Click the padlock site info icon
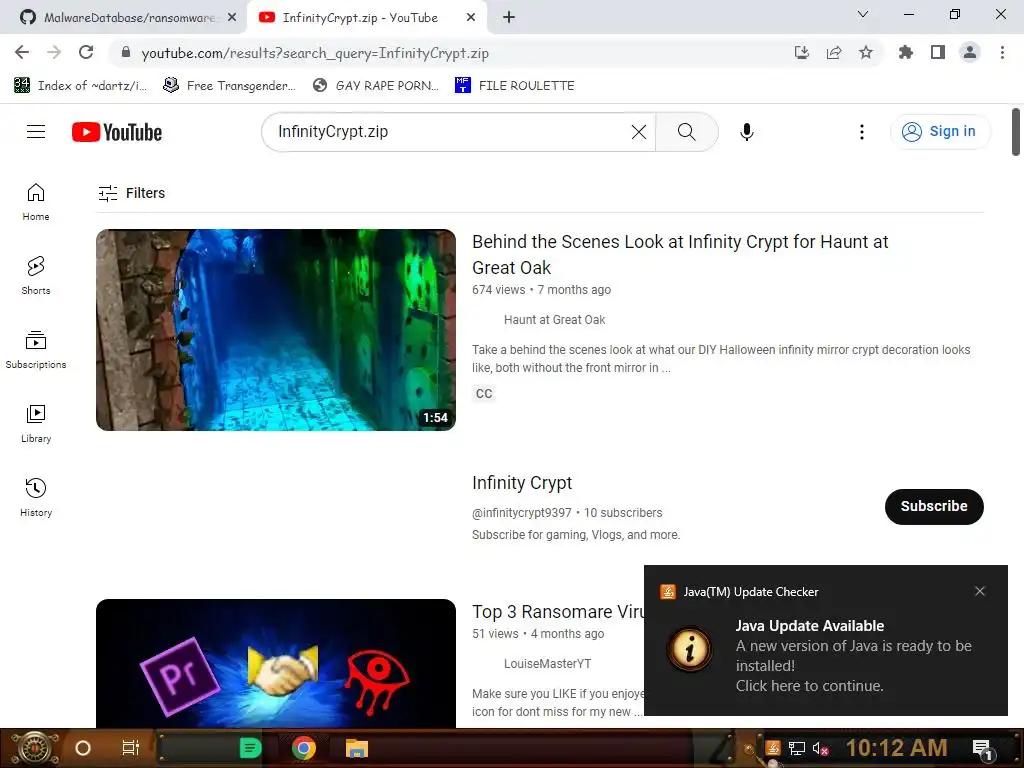The height and width of the screenshot is (768, 1024). pyautogui.click(x=126, y=53)
